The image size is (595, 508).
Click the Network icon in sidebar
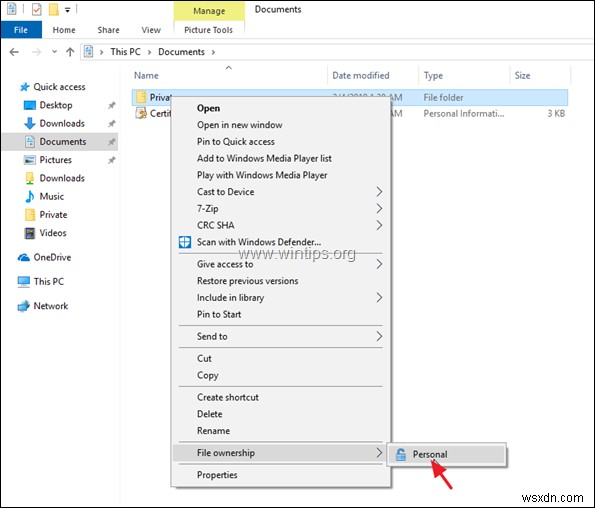(x=24, y=306)
